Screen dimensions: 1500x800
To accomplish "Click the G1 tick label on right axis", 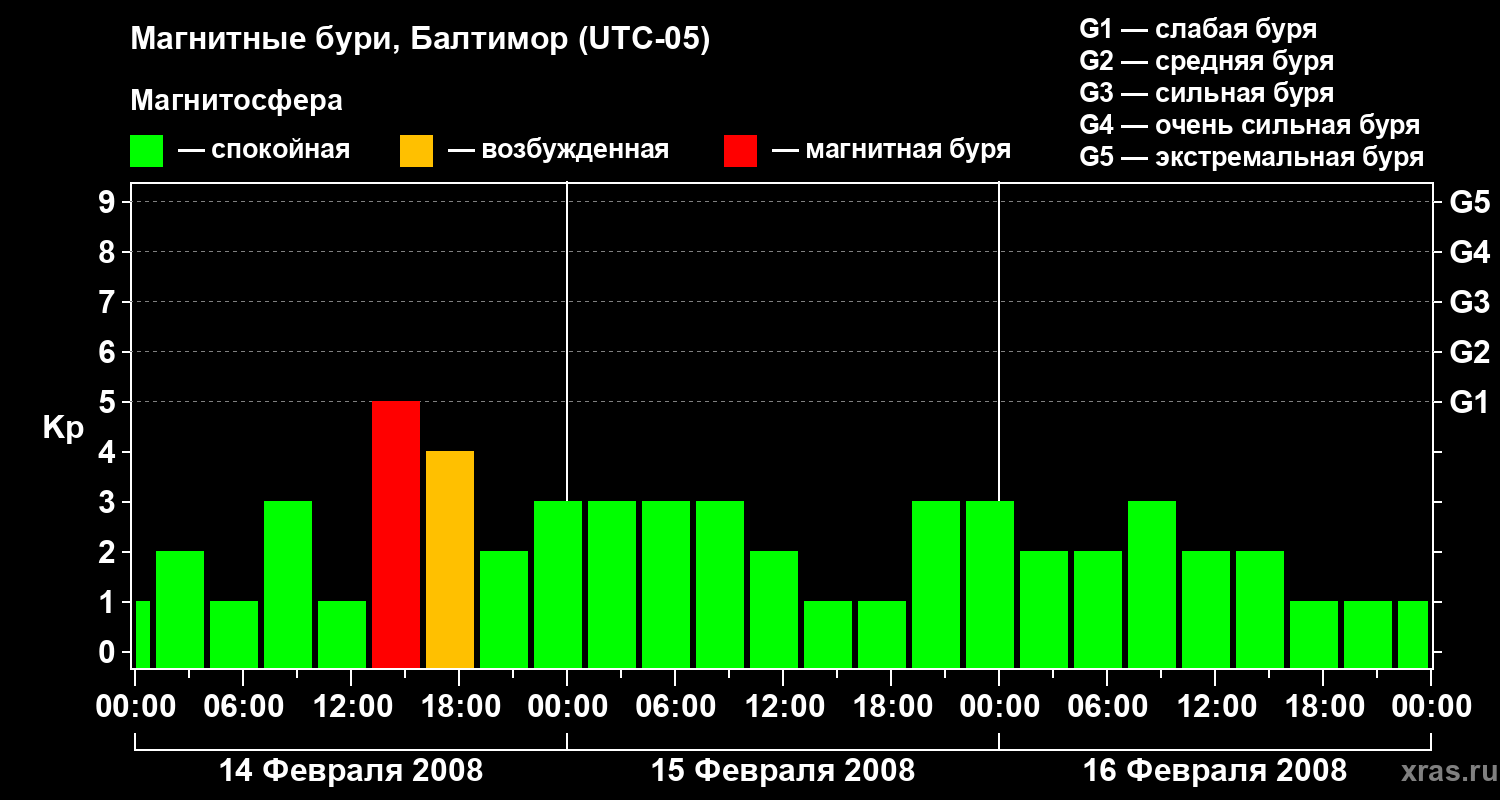I will (1470, 402).
